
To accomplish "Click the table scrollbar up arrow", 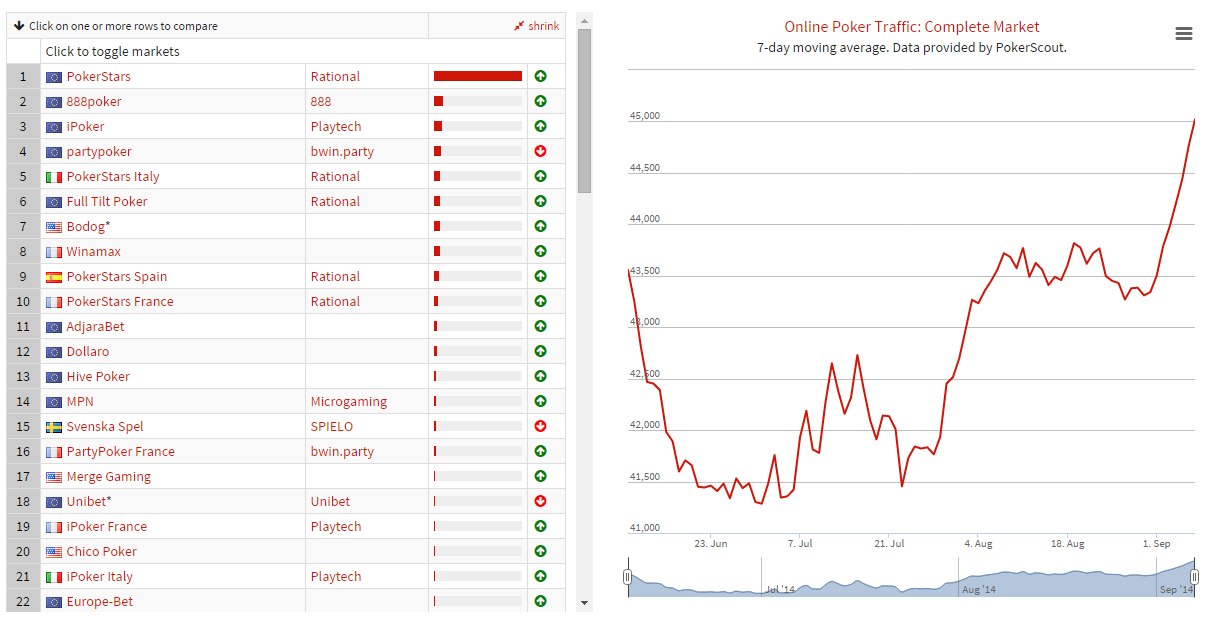I will 585,20.
